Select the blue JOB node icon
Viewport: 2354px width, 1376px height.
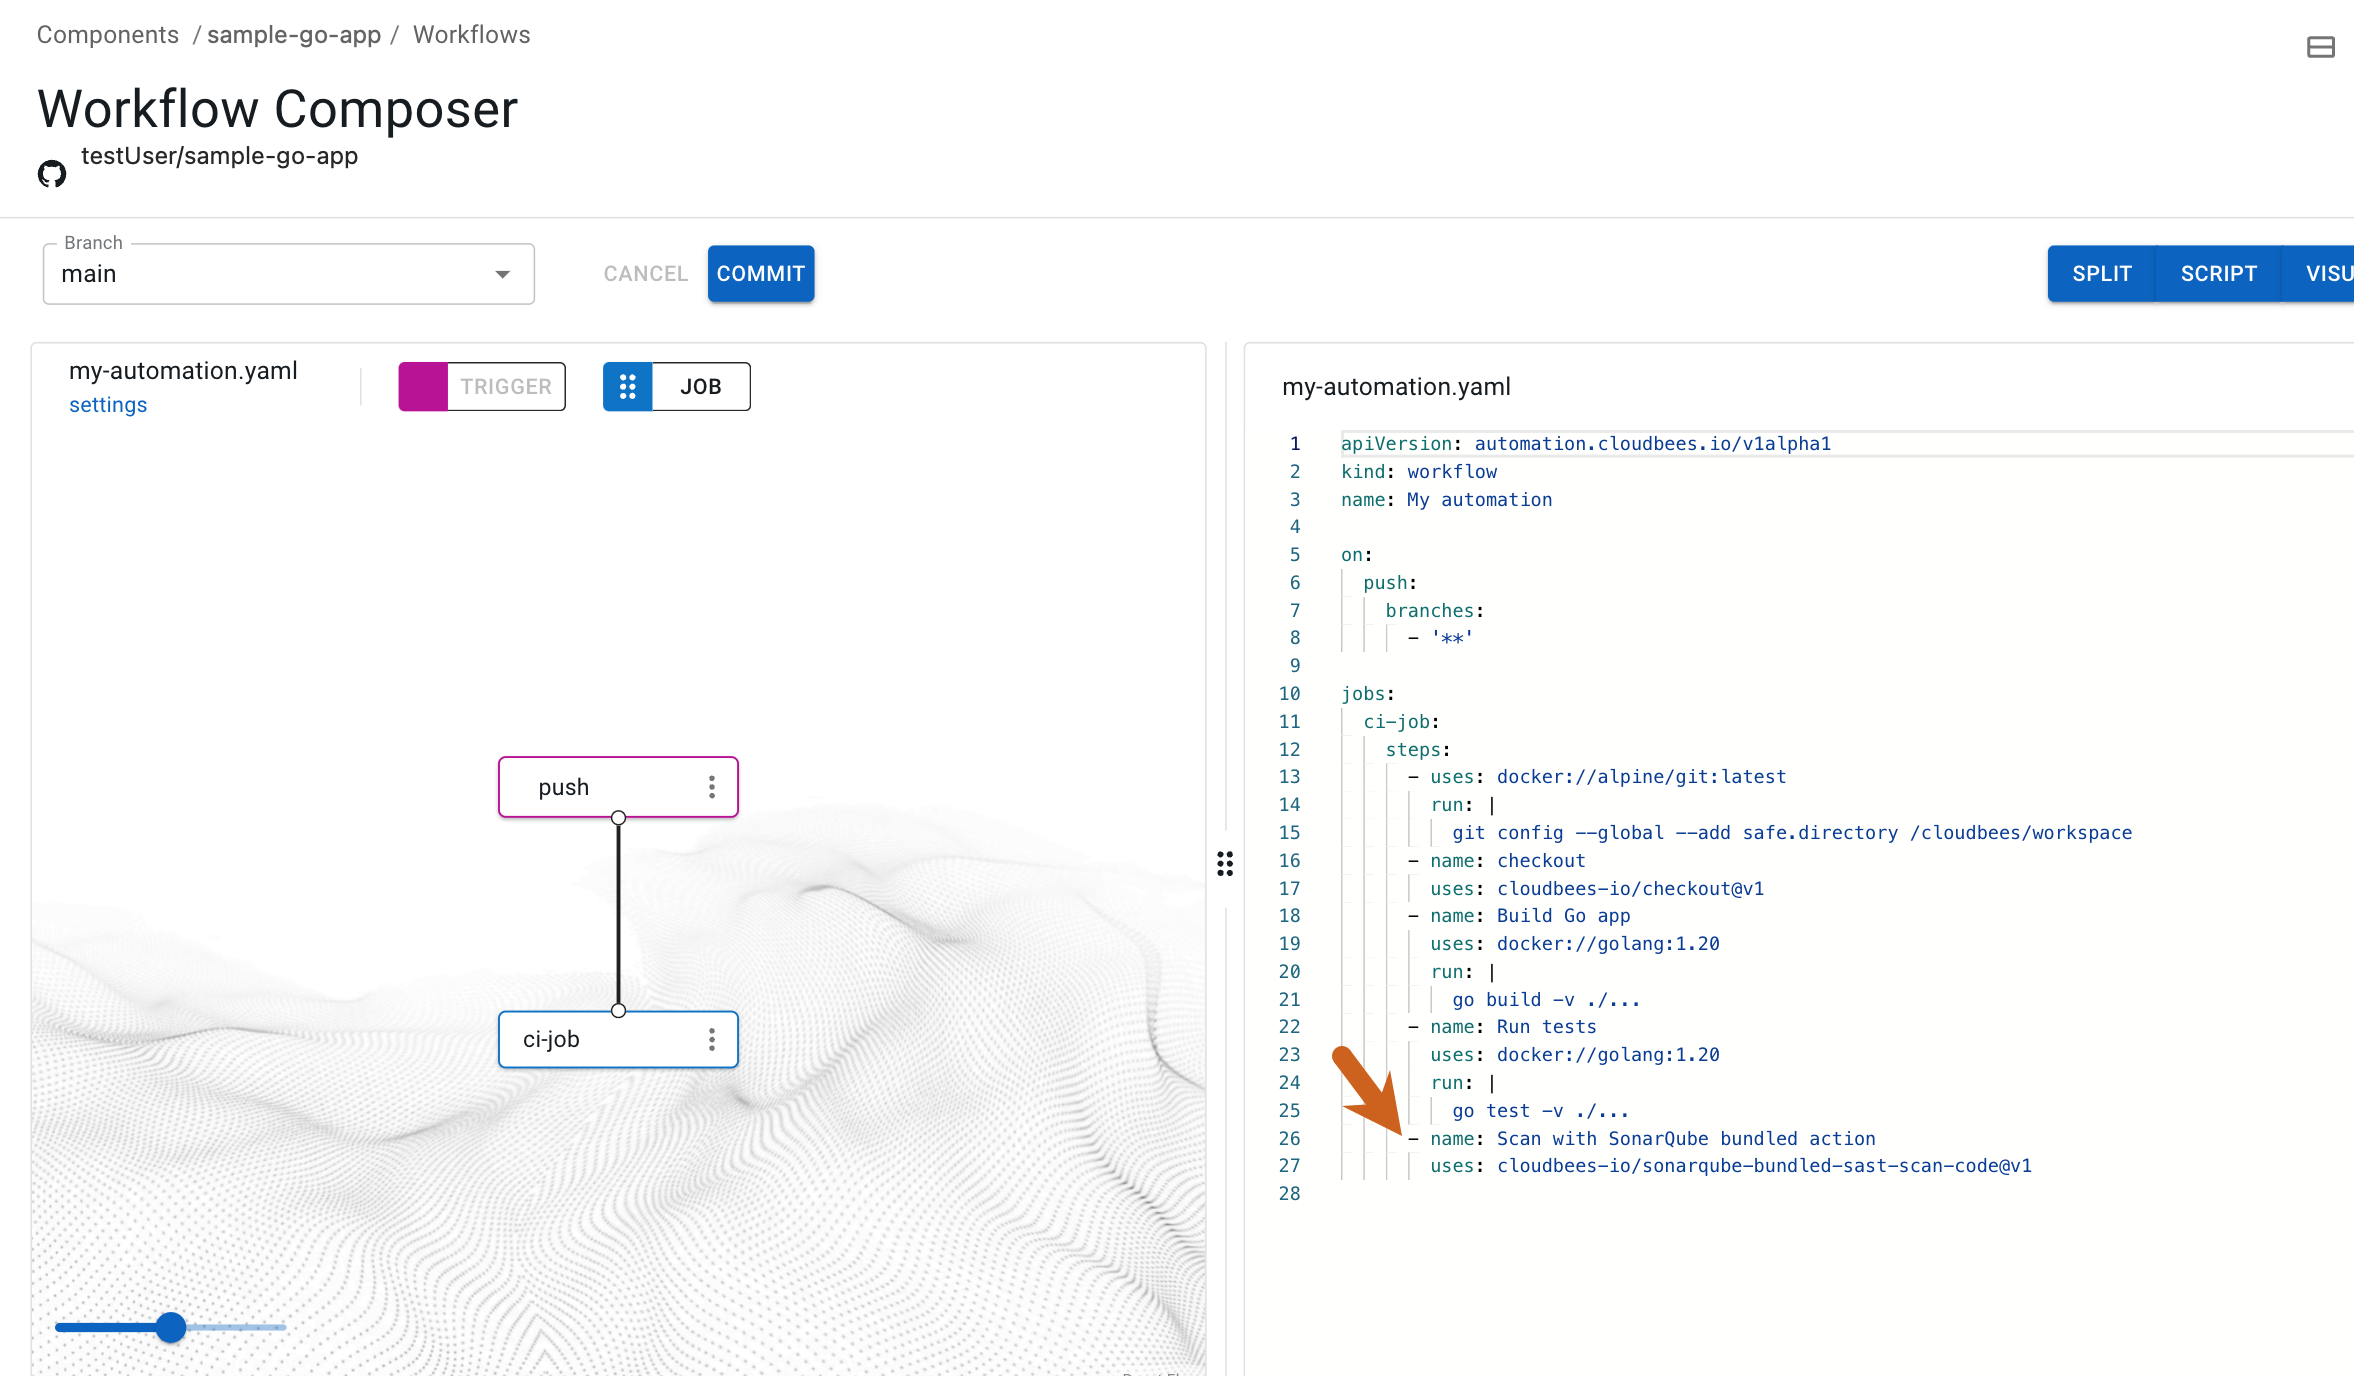click(628, 386)
